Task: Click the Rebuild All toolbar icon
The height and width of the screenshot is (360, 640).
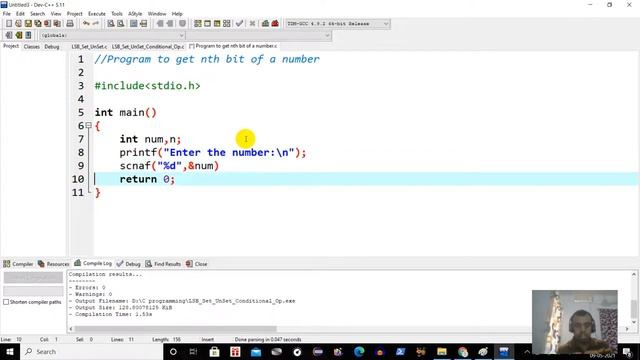Action: coord(227,24)
